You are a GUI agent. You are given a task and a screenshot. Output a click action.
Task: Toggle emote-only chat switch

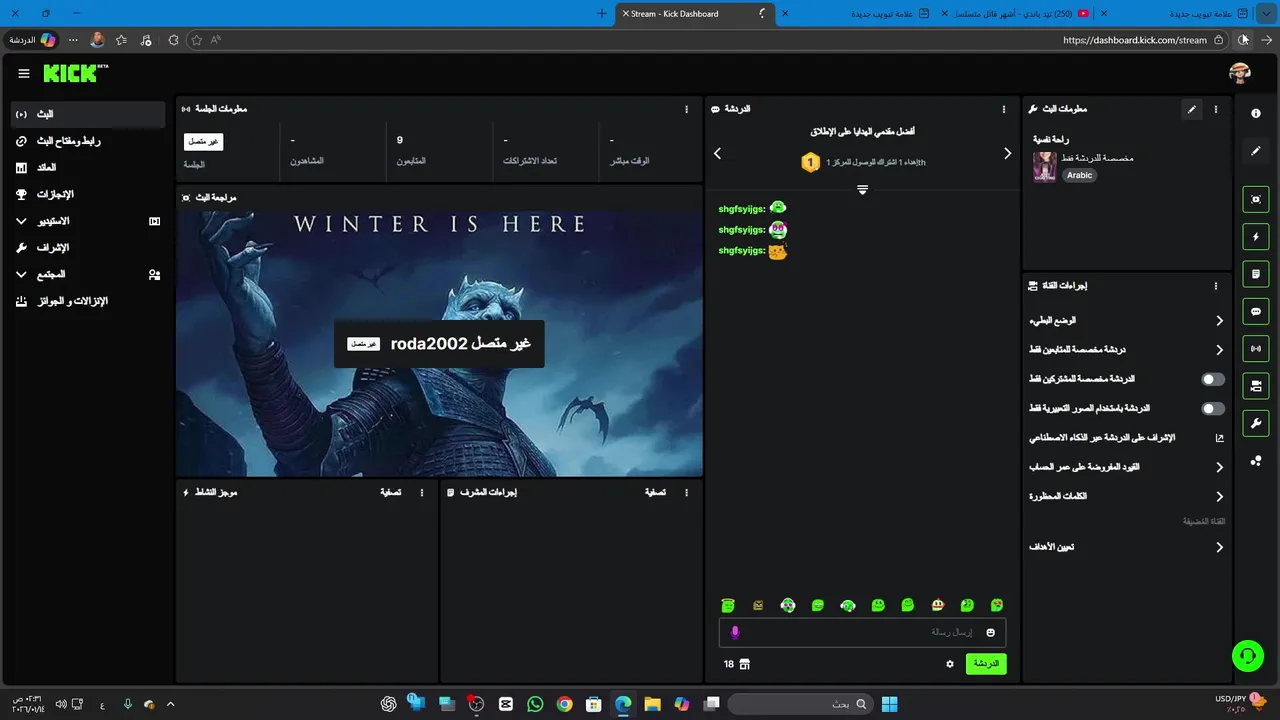[x=1213, y=409]
